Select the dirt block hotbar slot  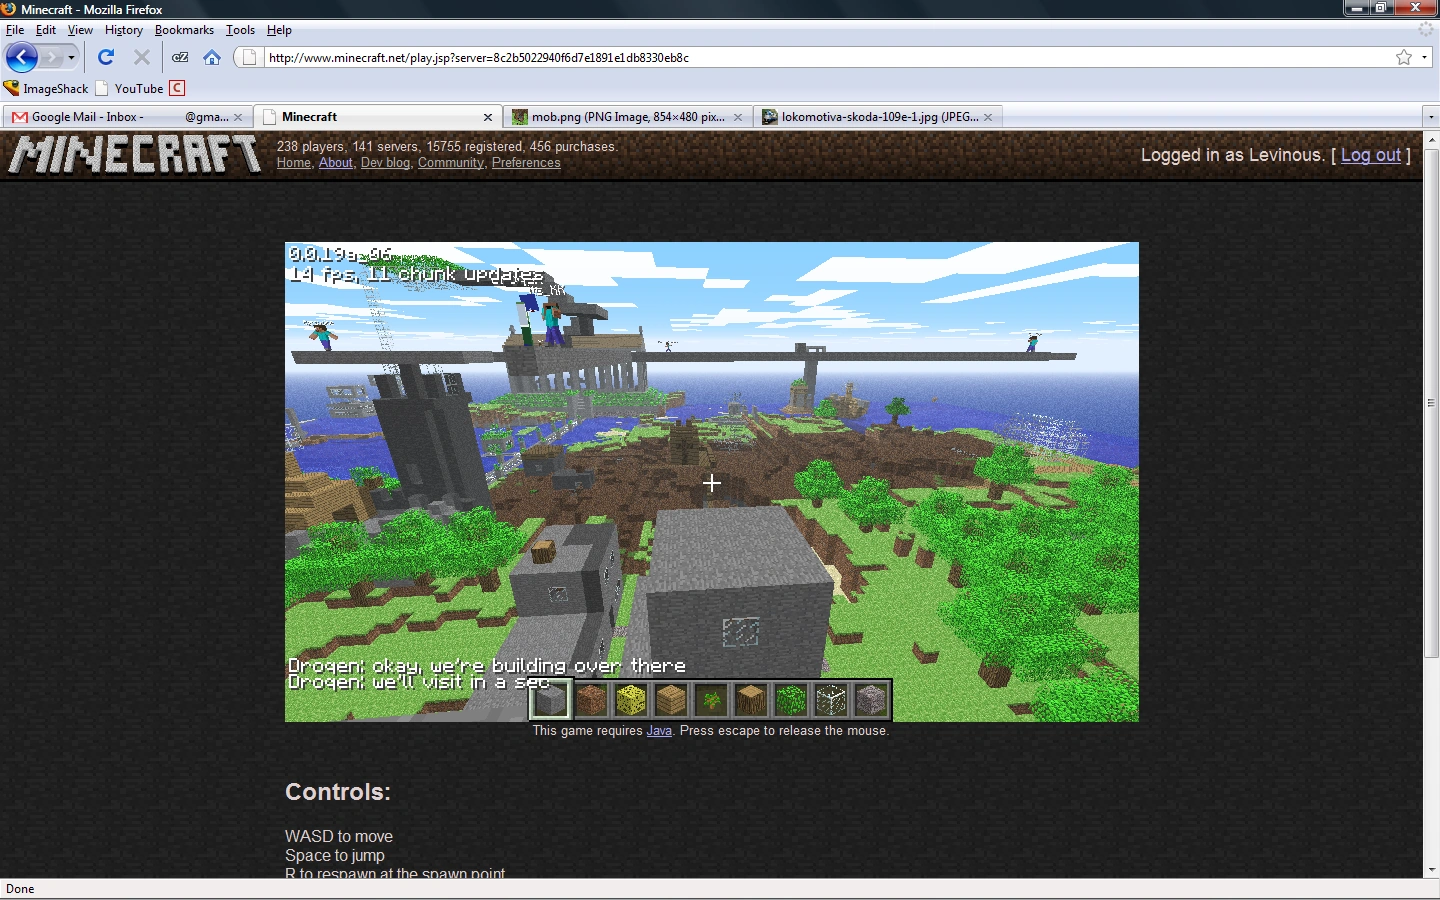click(x=591, y=700)
